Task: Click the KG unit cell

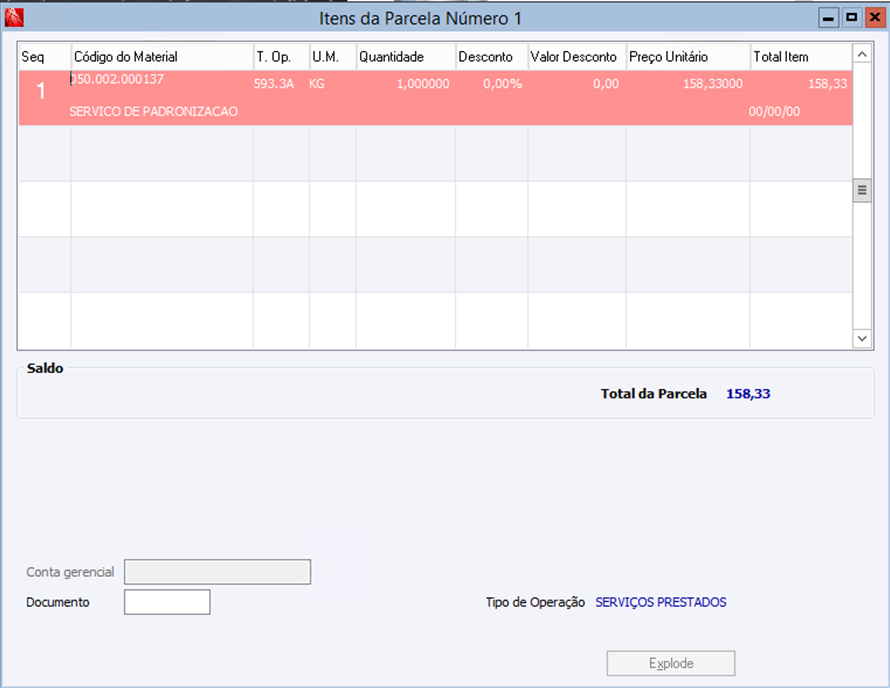Action: [317, 84]
